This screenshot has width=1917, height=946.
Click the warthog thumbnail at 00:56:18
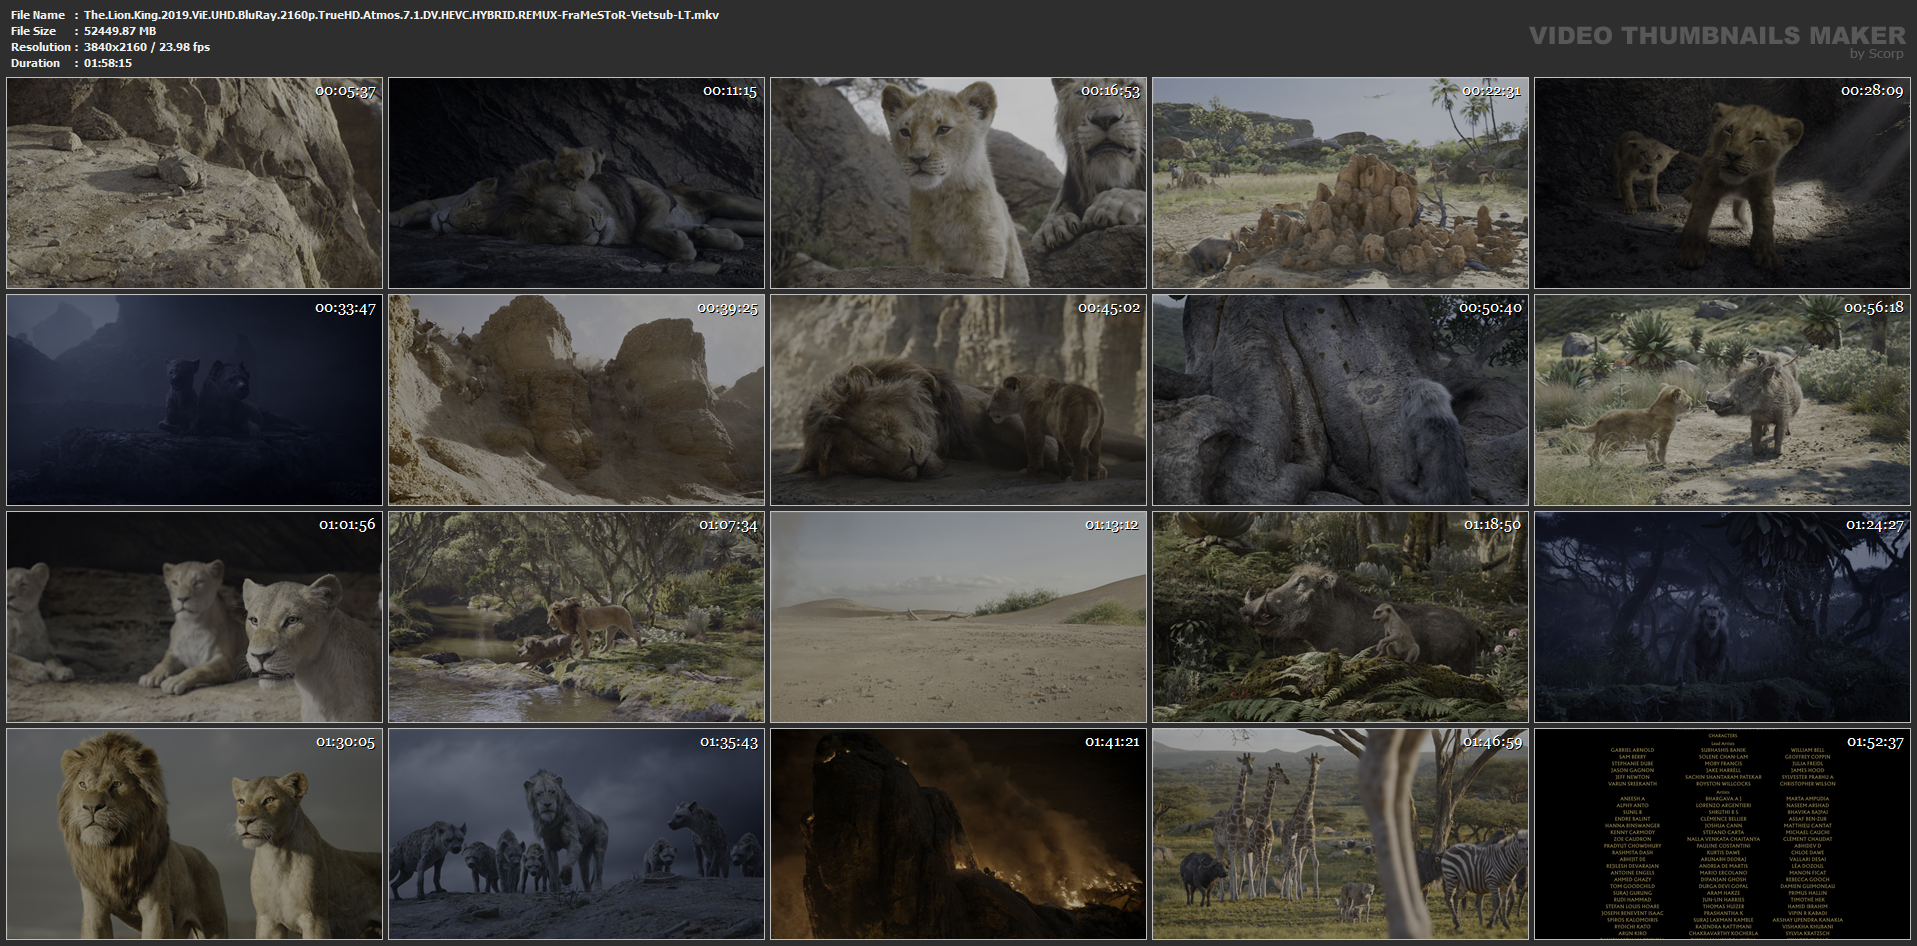coord(1722,400)
